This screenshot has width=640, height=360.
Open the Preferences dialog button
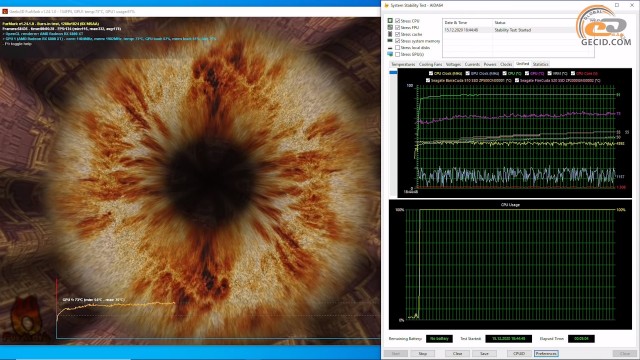(546, 353)
